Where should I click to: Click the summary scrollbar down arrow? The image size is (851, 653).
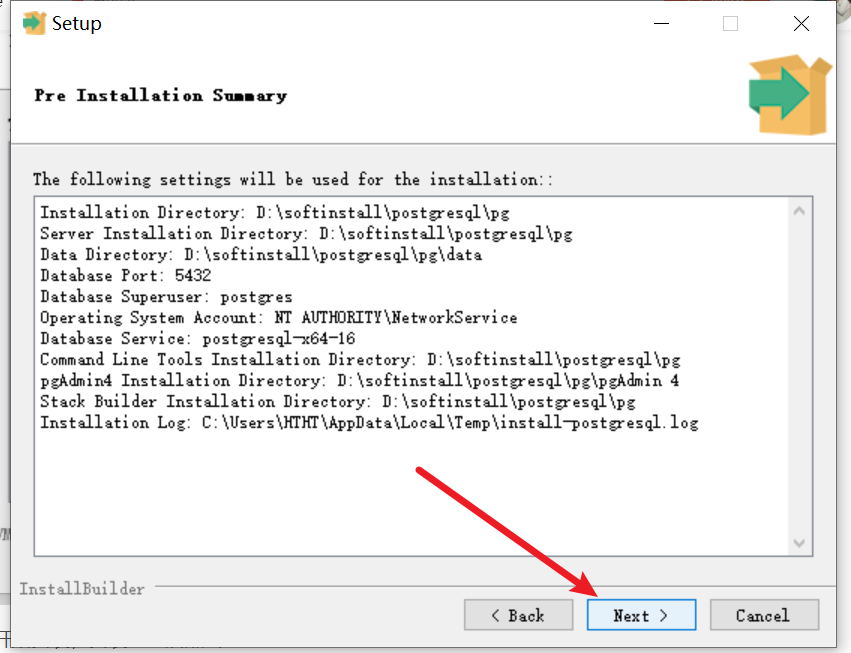pos(799,543)
